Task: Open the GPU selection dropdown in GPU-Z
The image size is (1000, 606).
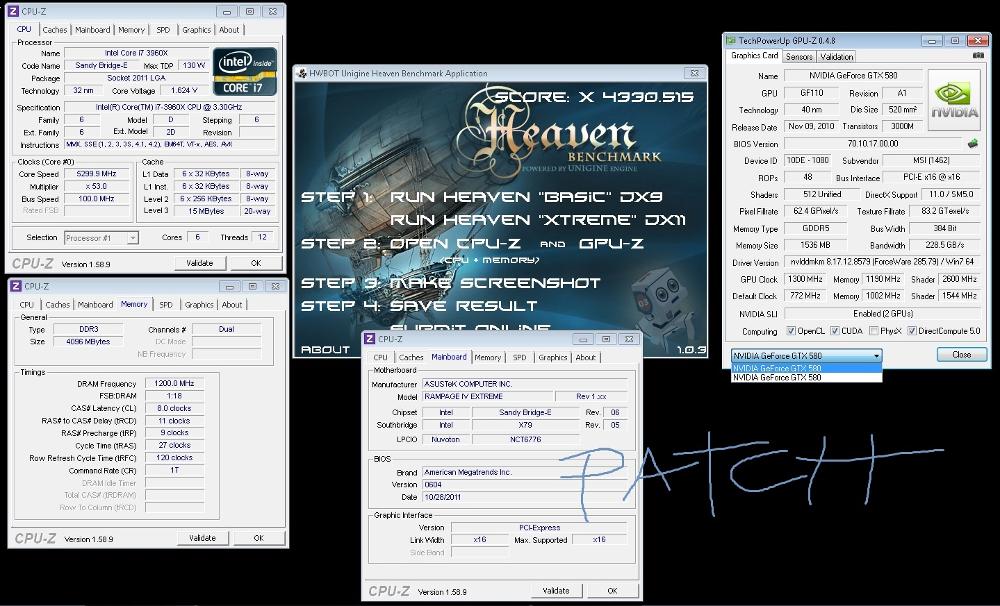Action: click(x=806, y=355)
